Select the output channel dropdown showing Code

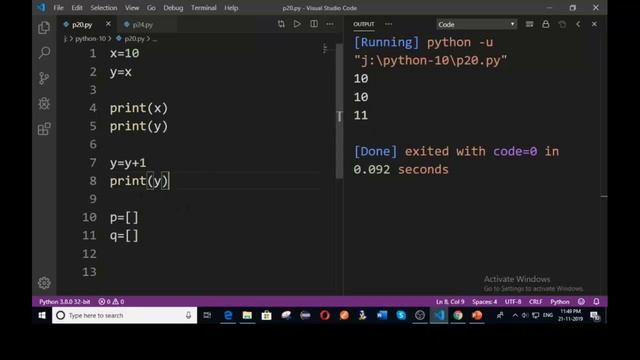click(x=476, y=24)
